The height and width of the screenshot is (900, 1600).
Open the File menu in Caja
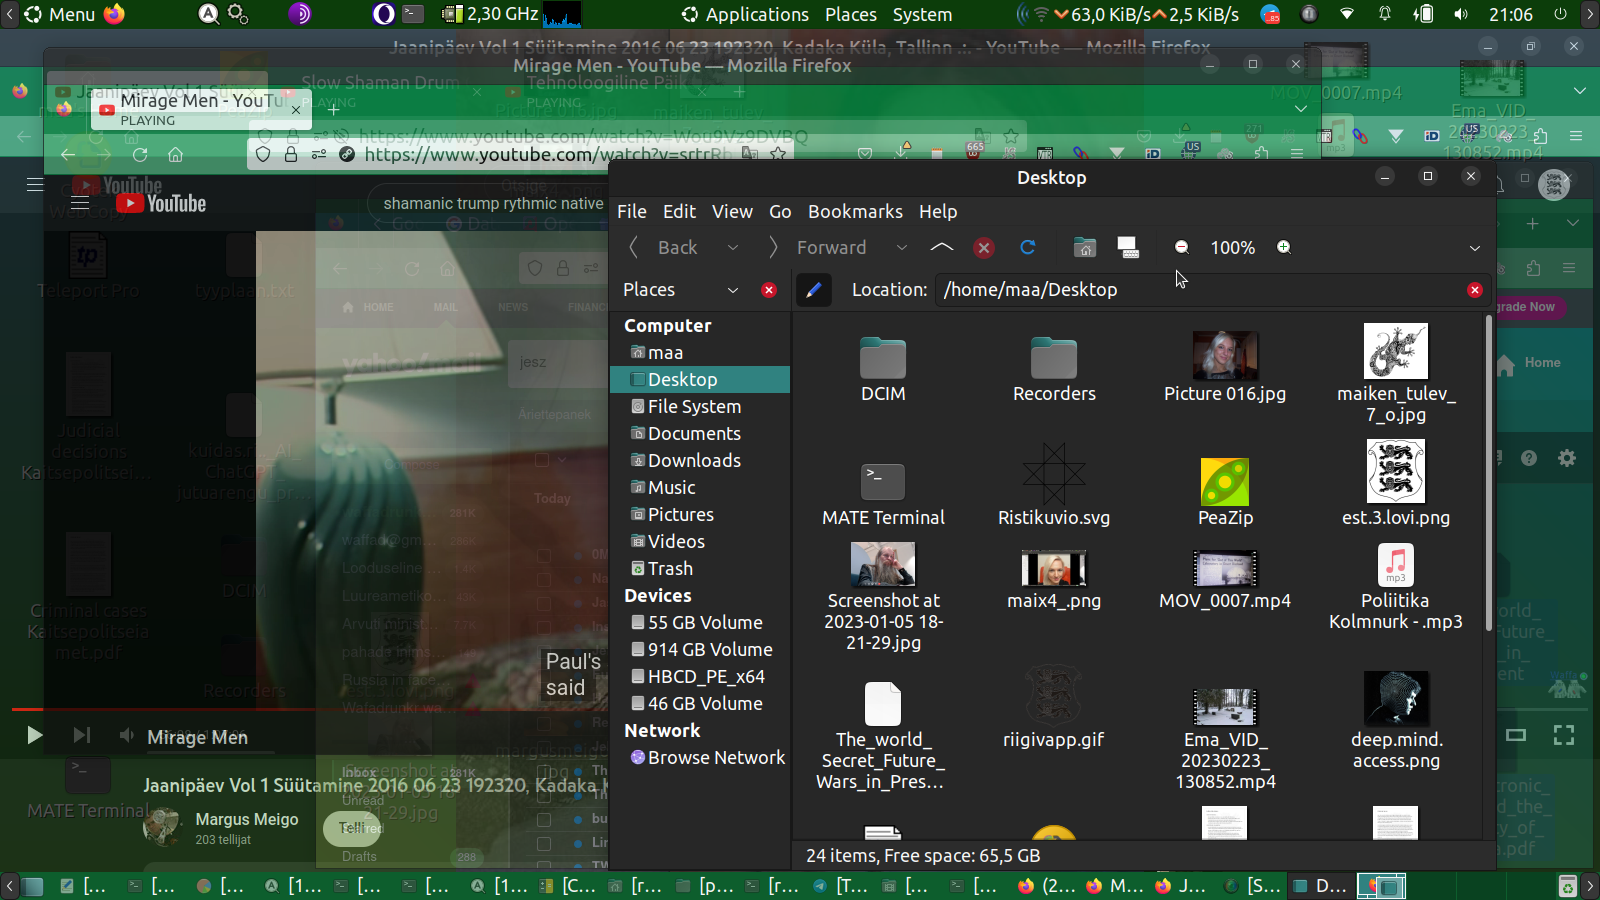tap(632, 211)
